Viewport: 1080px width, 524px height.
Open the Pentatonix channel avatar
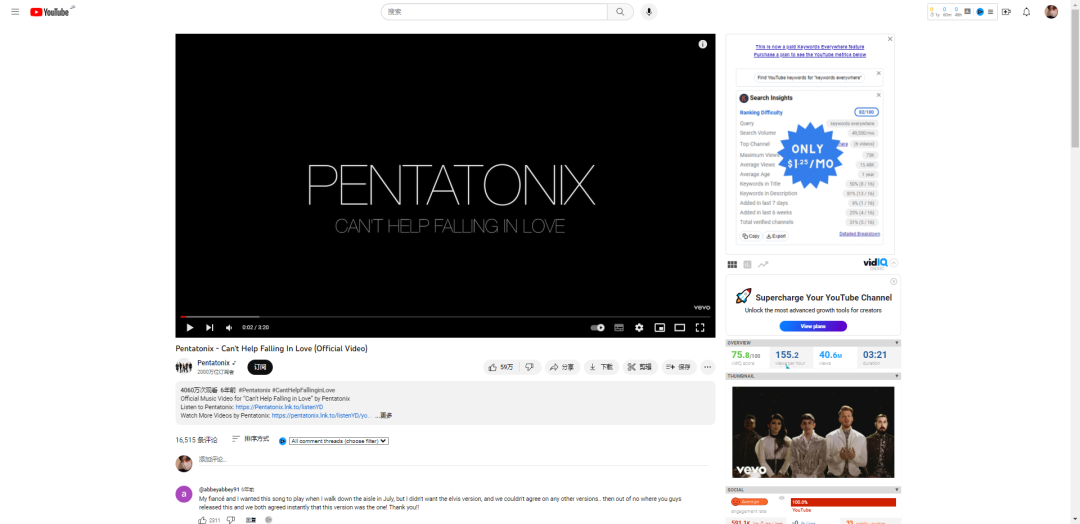coord(183,366)
